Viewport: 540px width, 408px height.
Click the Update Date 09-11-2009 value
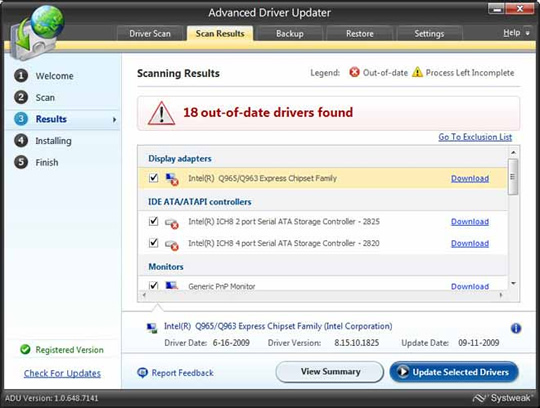click(x=478, y=343)
